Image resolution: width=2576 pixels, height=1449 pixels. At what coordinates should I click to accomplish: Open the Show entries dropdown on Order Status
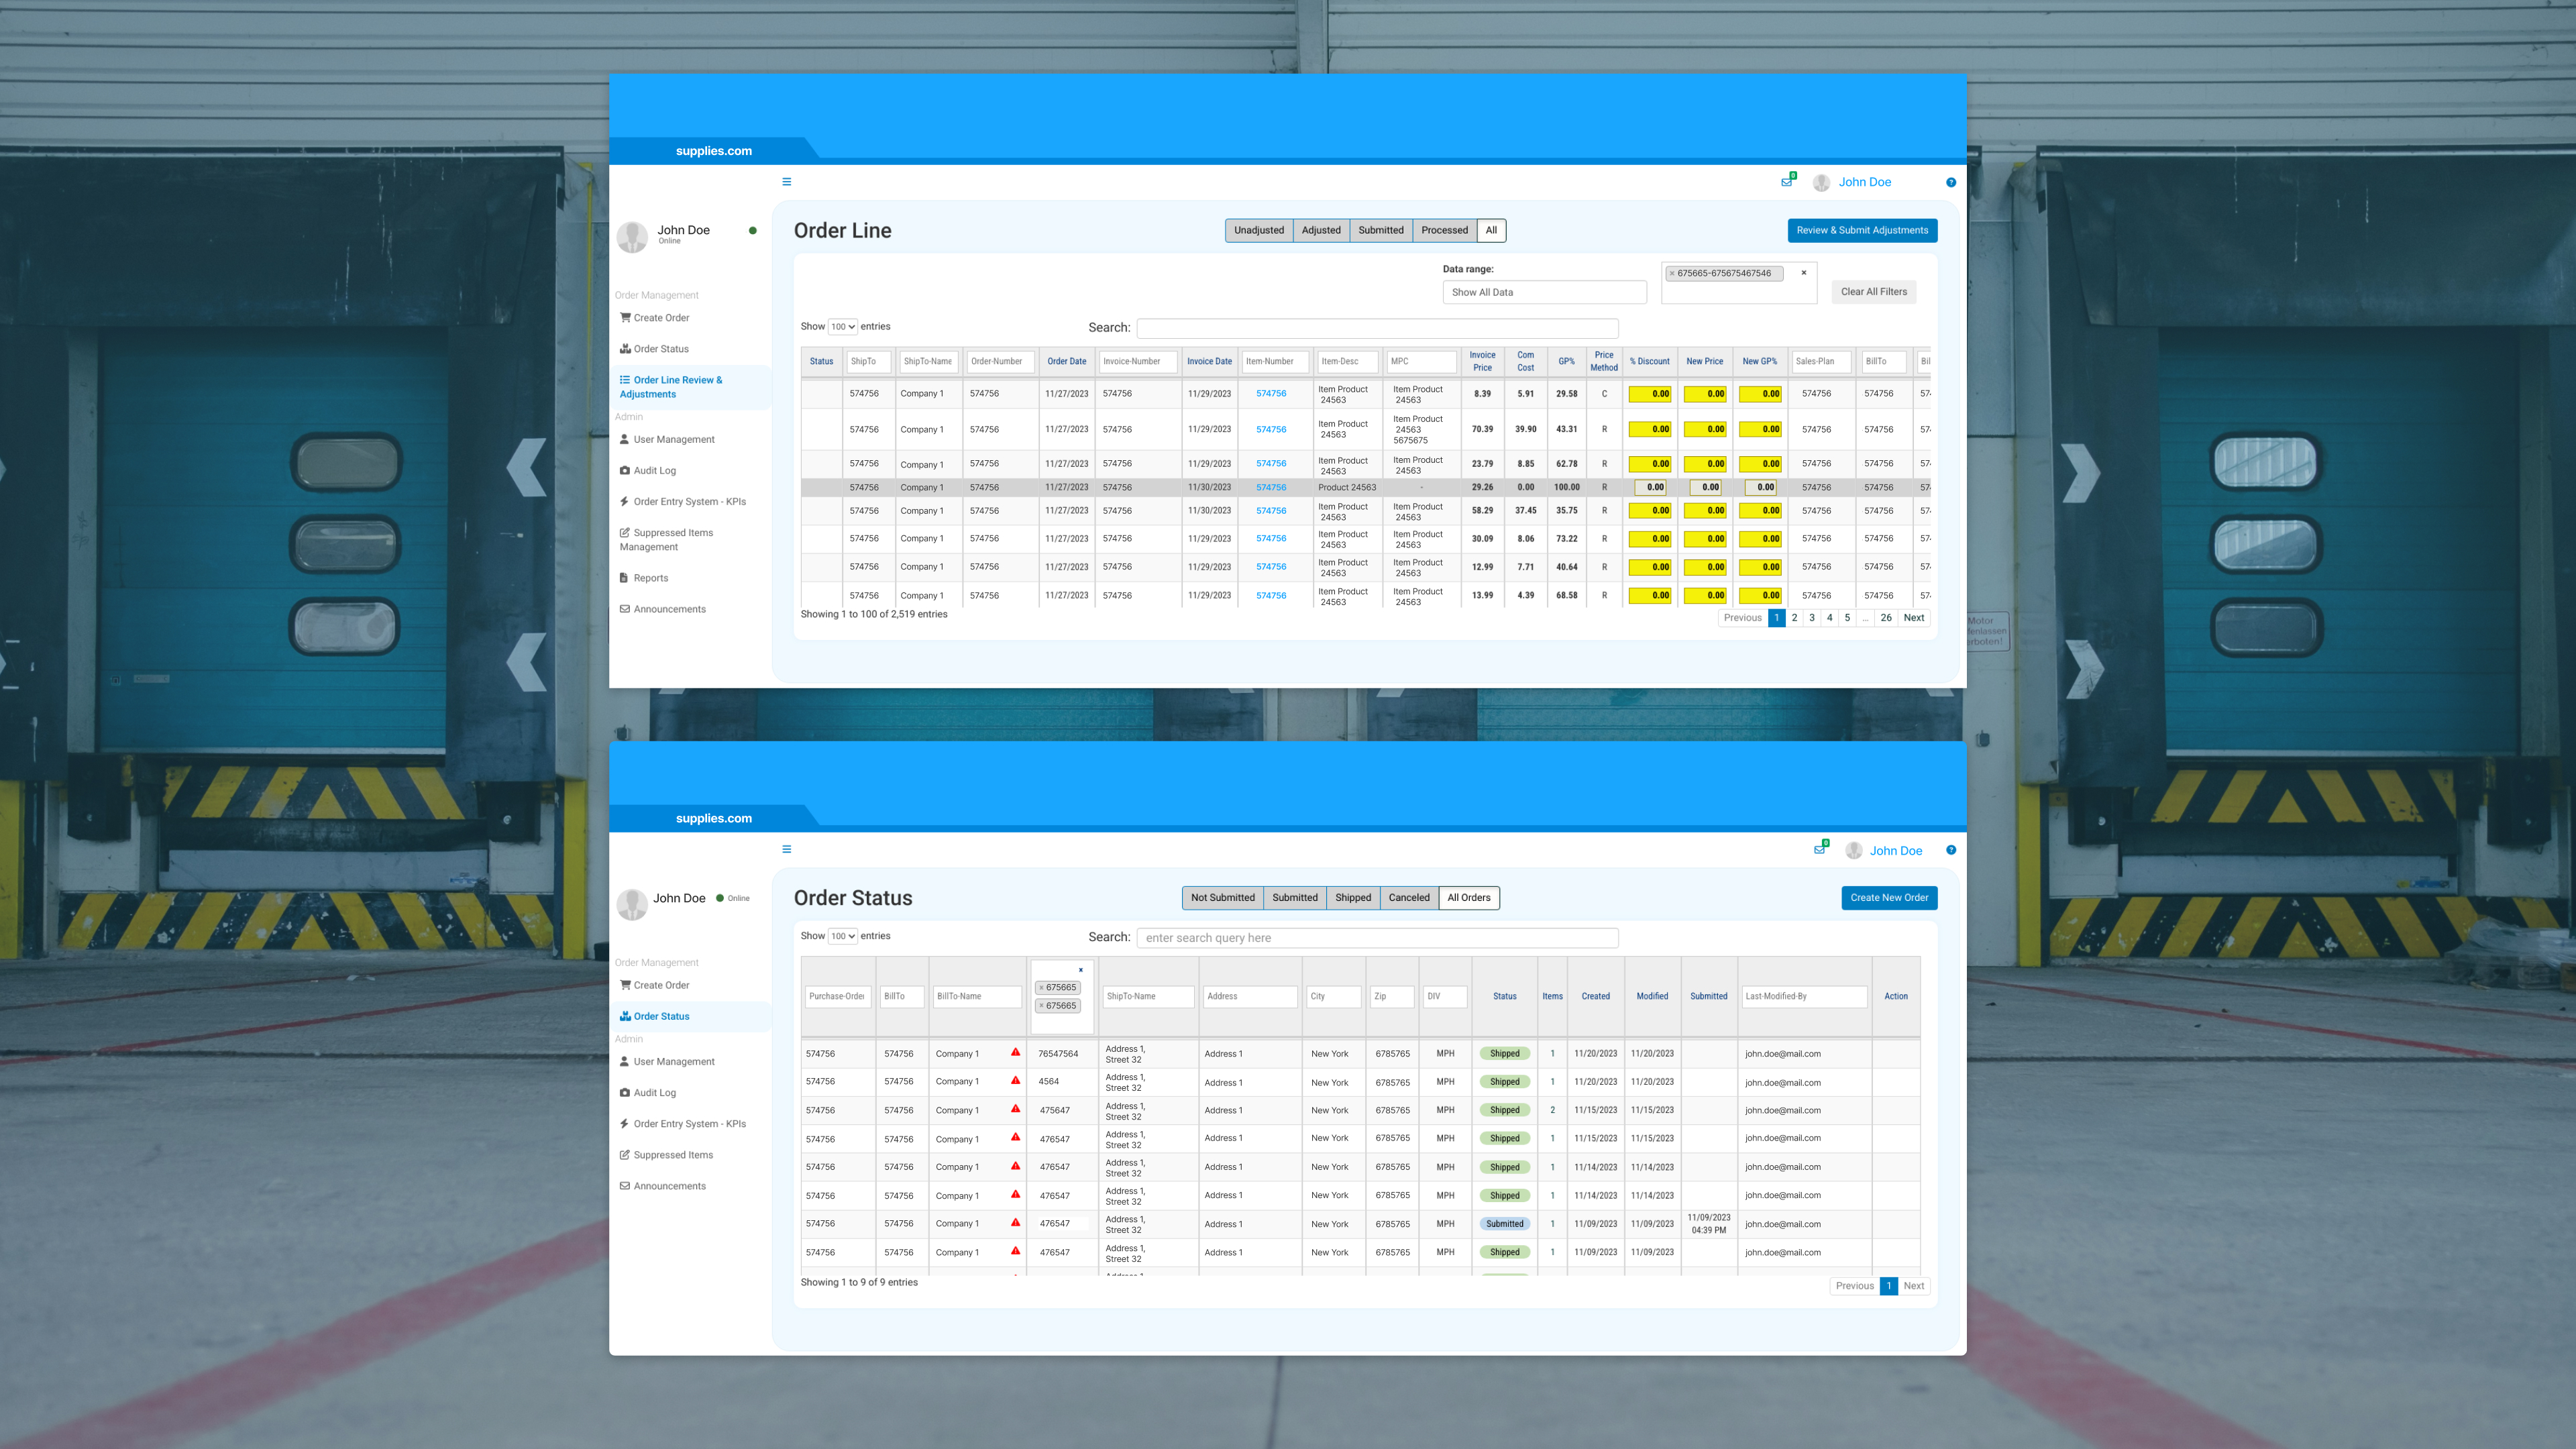842,937
